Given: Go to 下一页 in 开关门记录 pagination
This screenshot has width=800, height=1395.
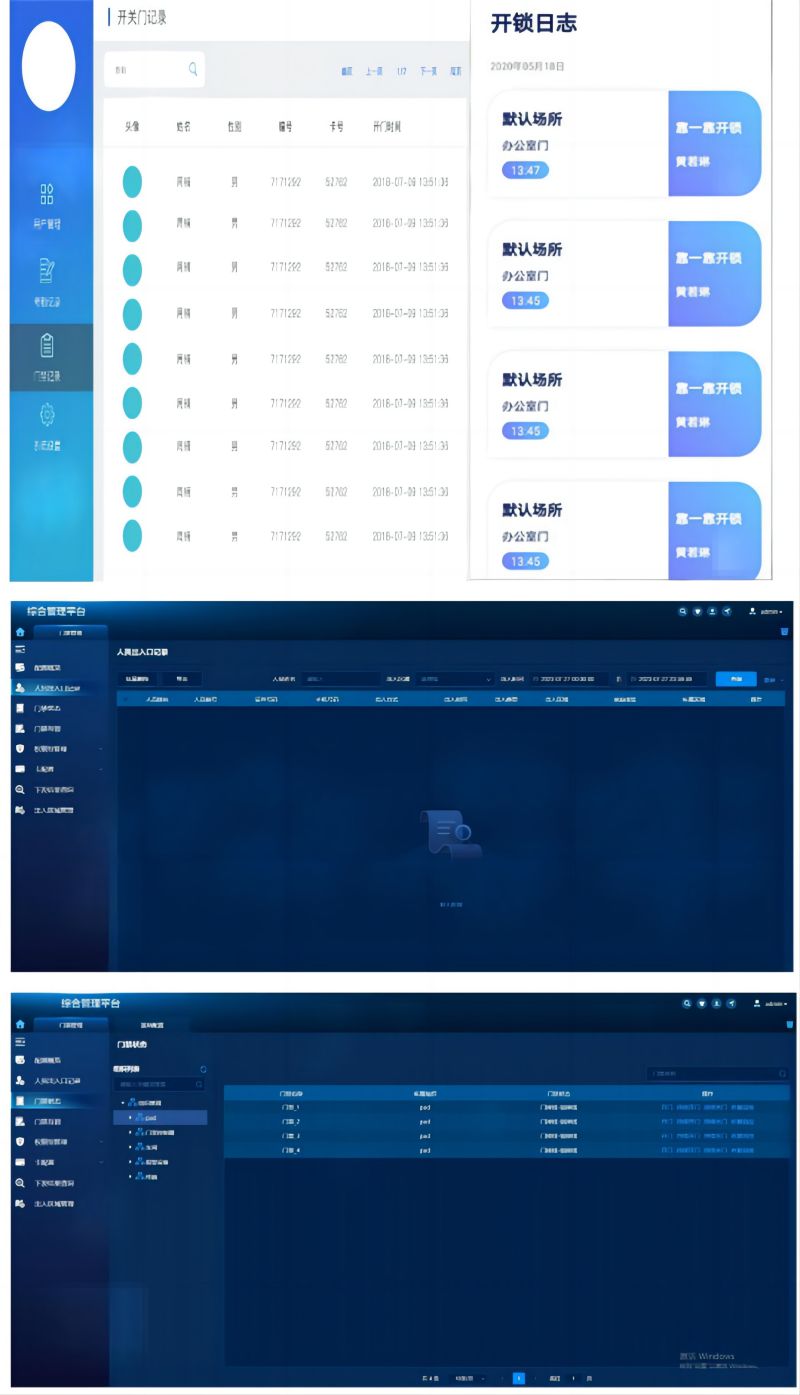Looking at the screenshot, I should click(428, 71).
